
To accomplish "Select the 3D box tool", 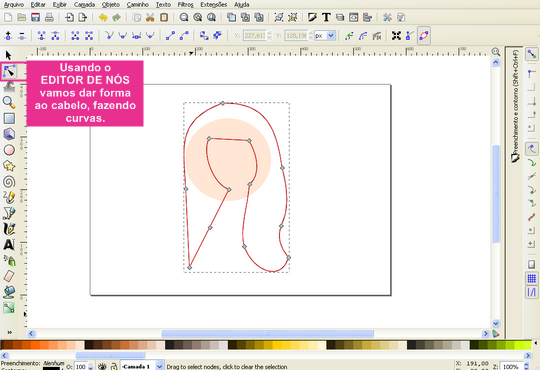I will point(9,134).
